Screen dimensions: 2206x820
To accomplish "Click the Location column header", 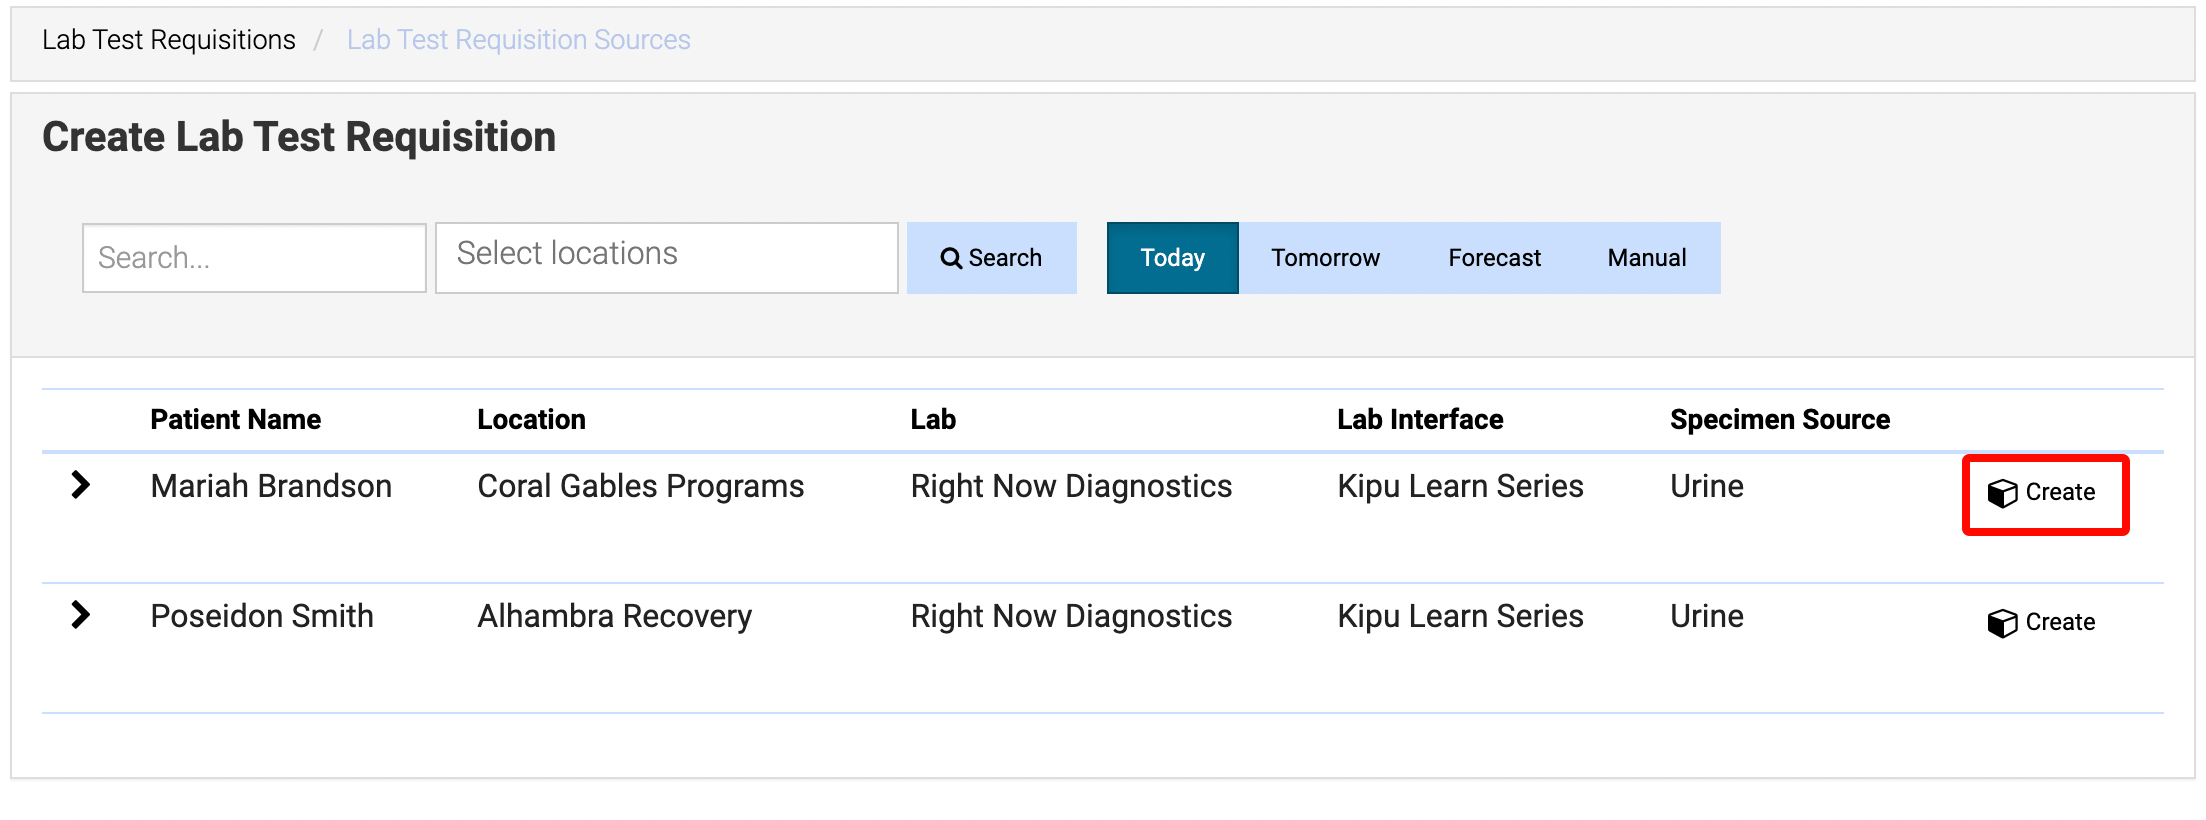I will point(531,420).
